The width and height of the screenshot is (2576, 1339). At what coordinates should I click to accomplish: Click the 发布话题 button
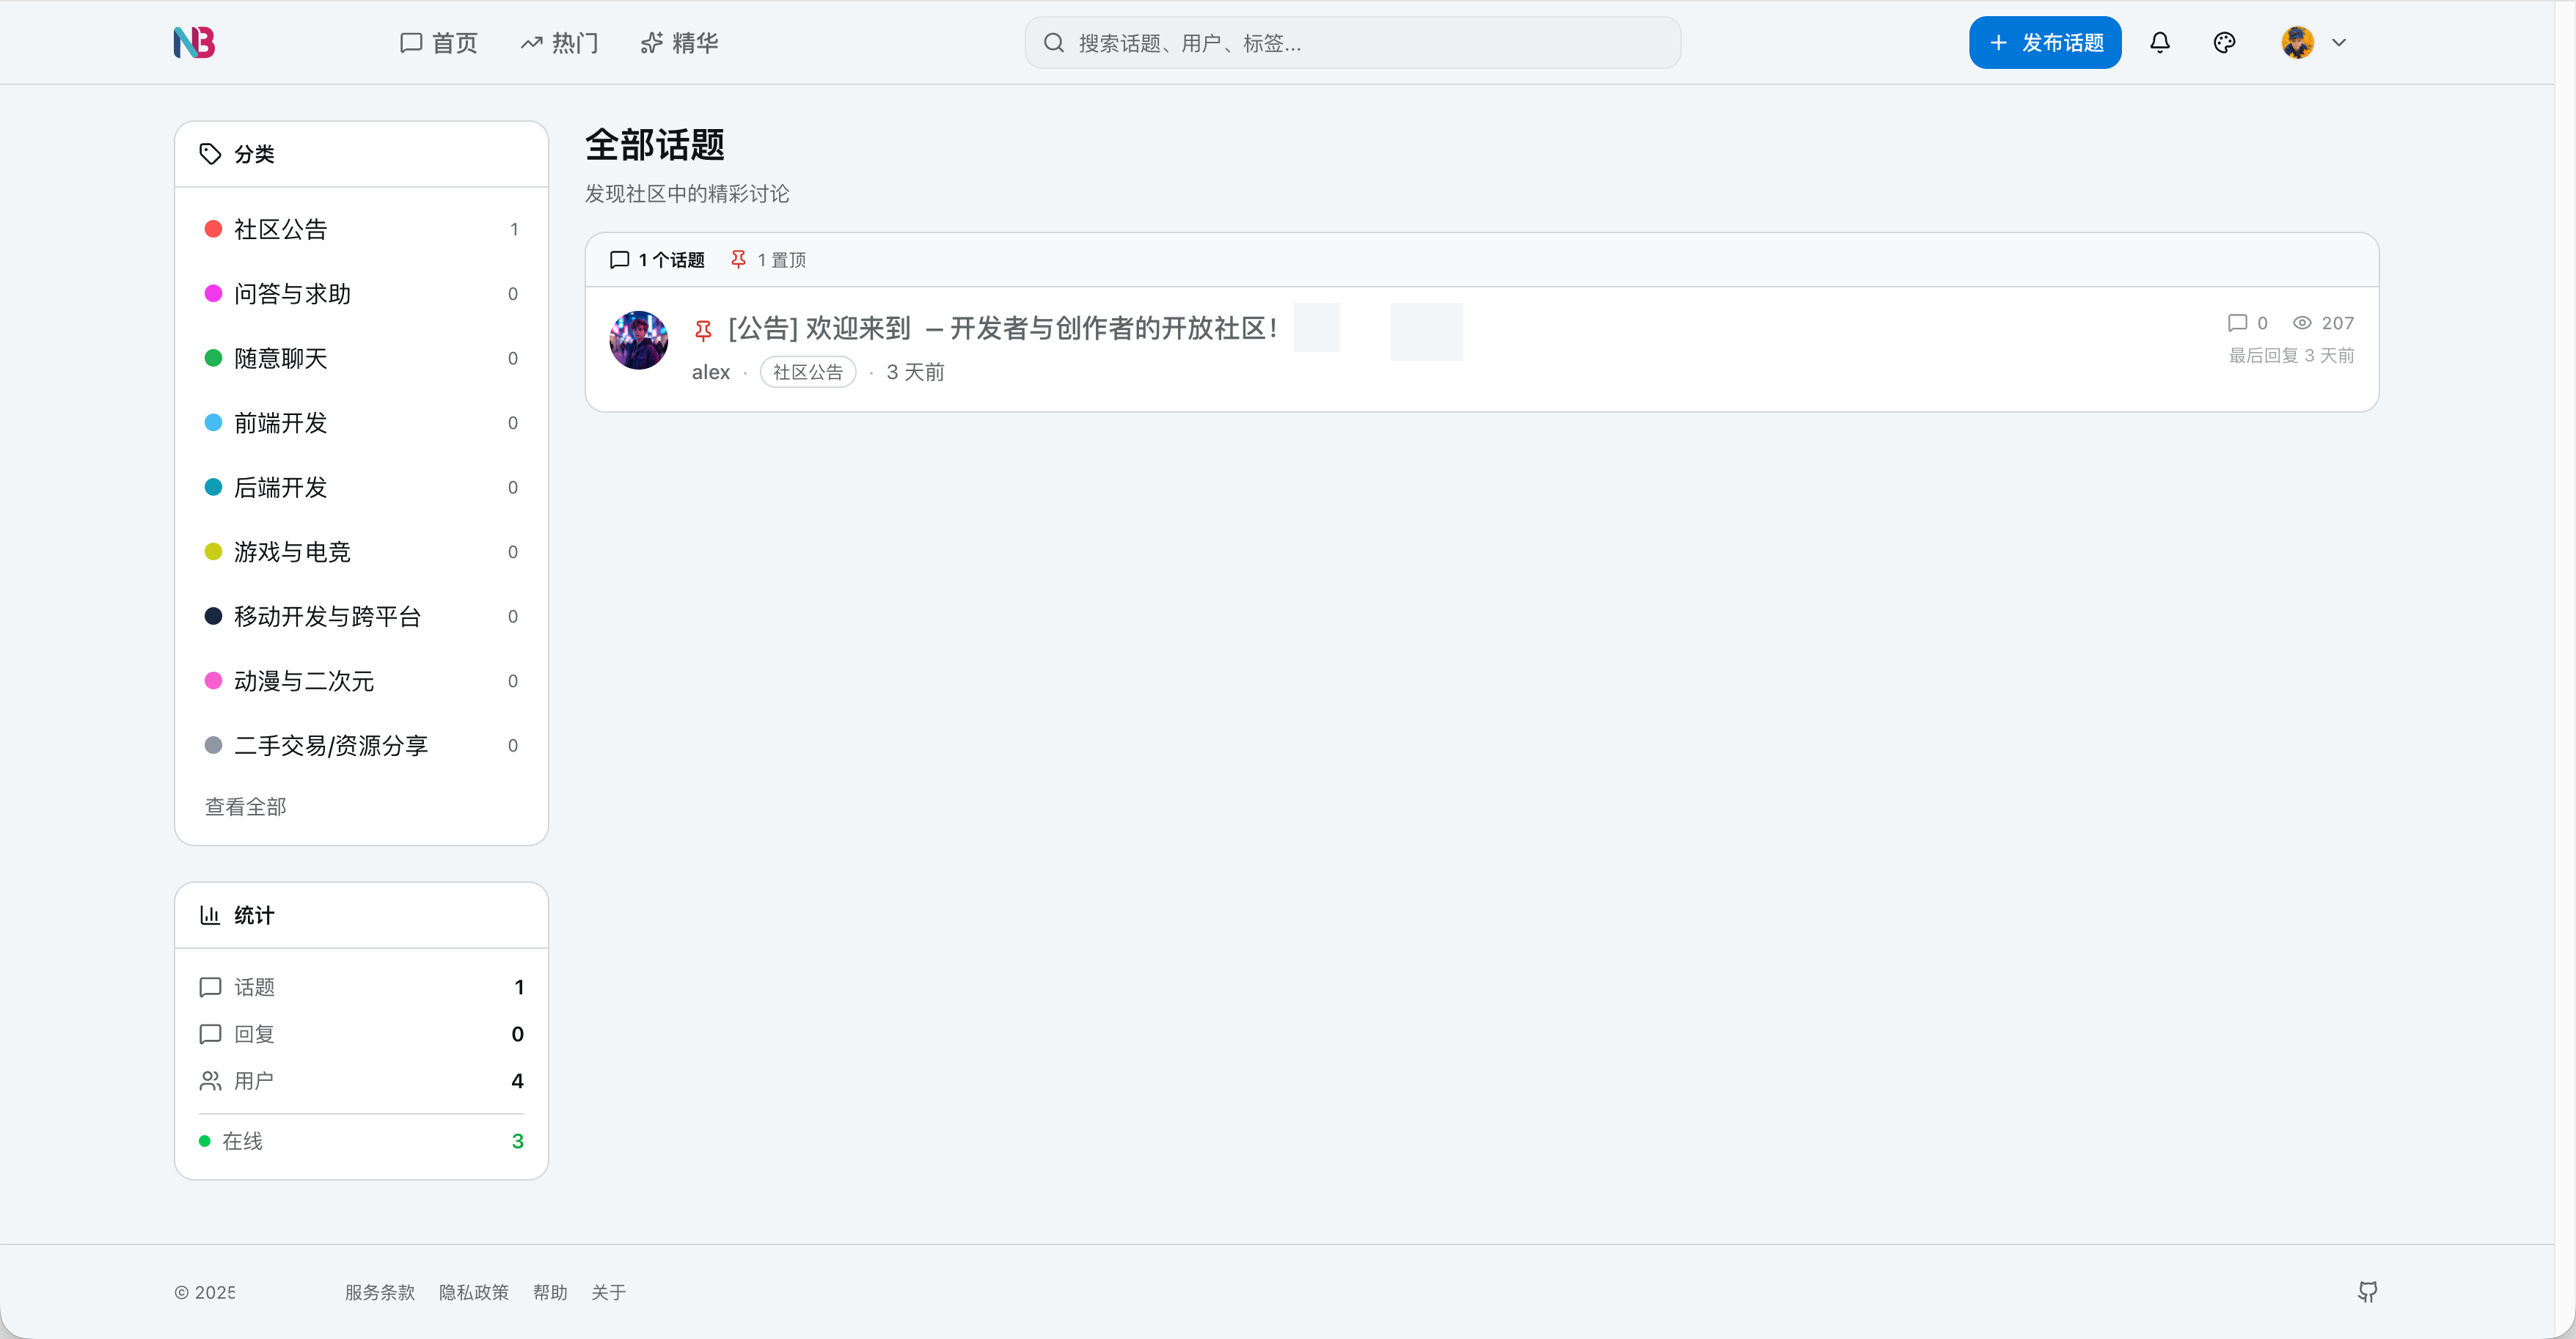click(x=2045, y=42)
